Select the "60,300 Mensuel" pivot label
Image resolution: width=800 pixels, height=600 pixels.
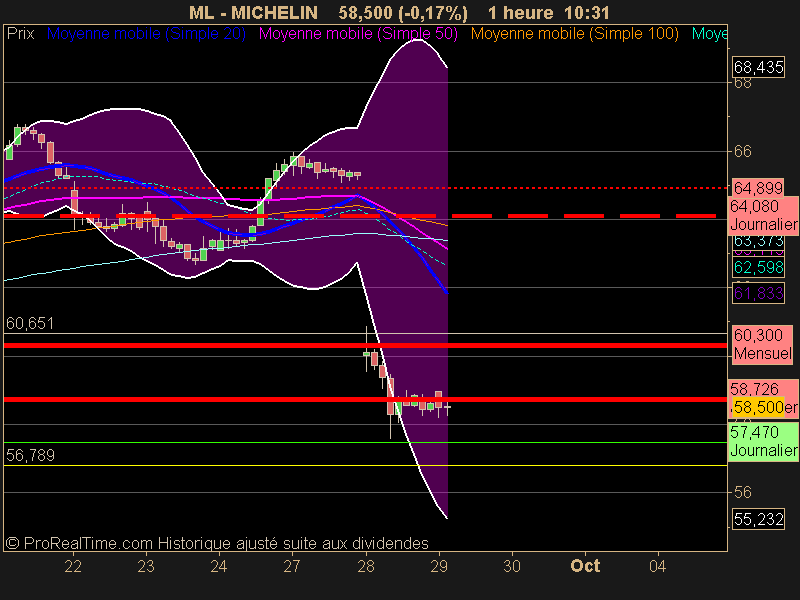763,344
